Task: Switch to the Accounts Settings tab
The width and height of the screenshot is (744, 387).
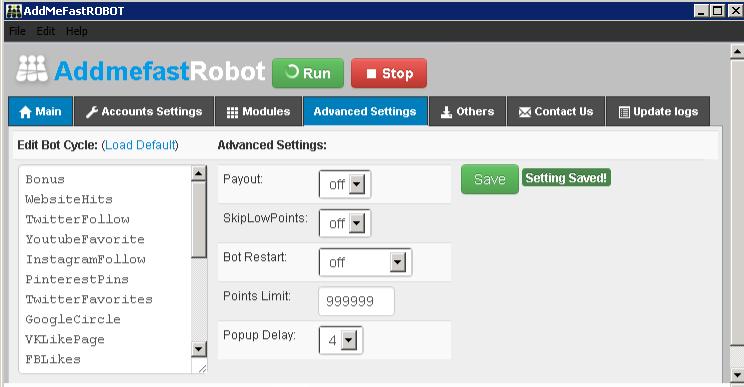Action: click(x=144, y=111)
